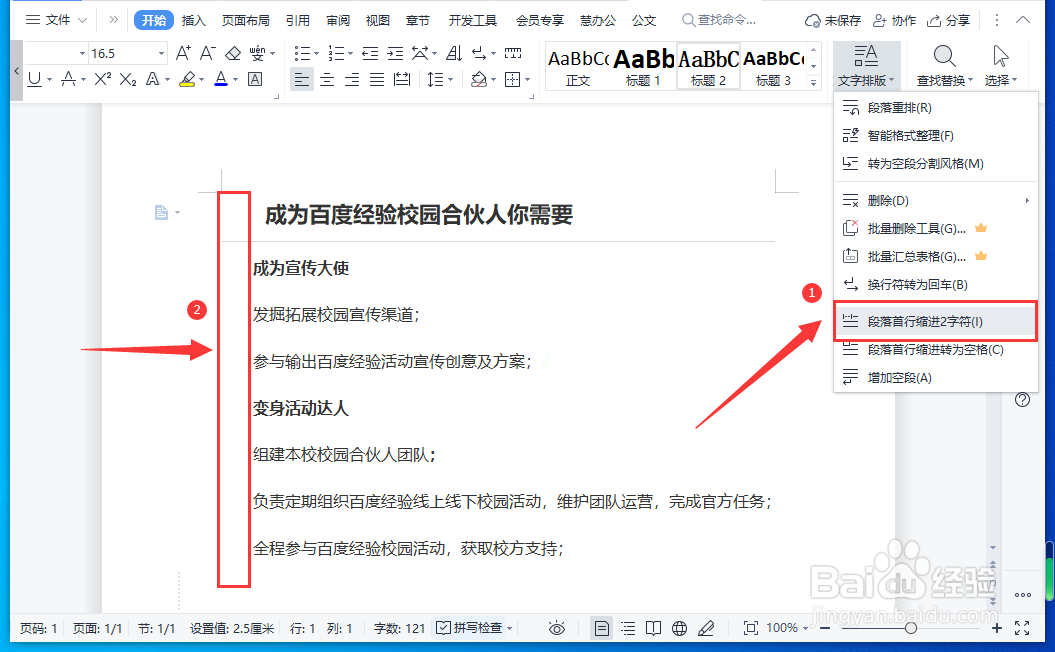Image resolution: width=1055 pixels, height=652 pixels.
Task: Choose 智能格式整理(F) menu entry
Action: point(935,135)
